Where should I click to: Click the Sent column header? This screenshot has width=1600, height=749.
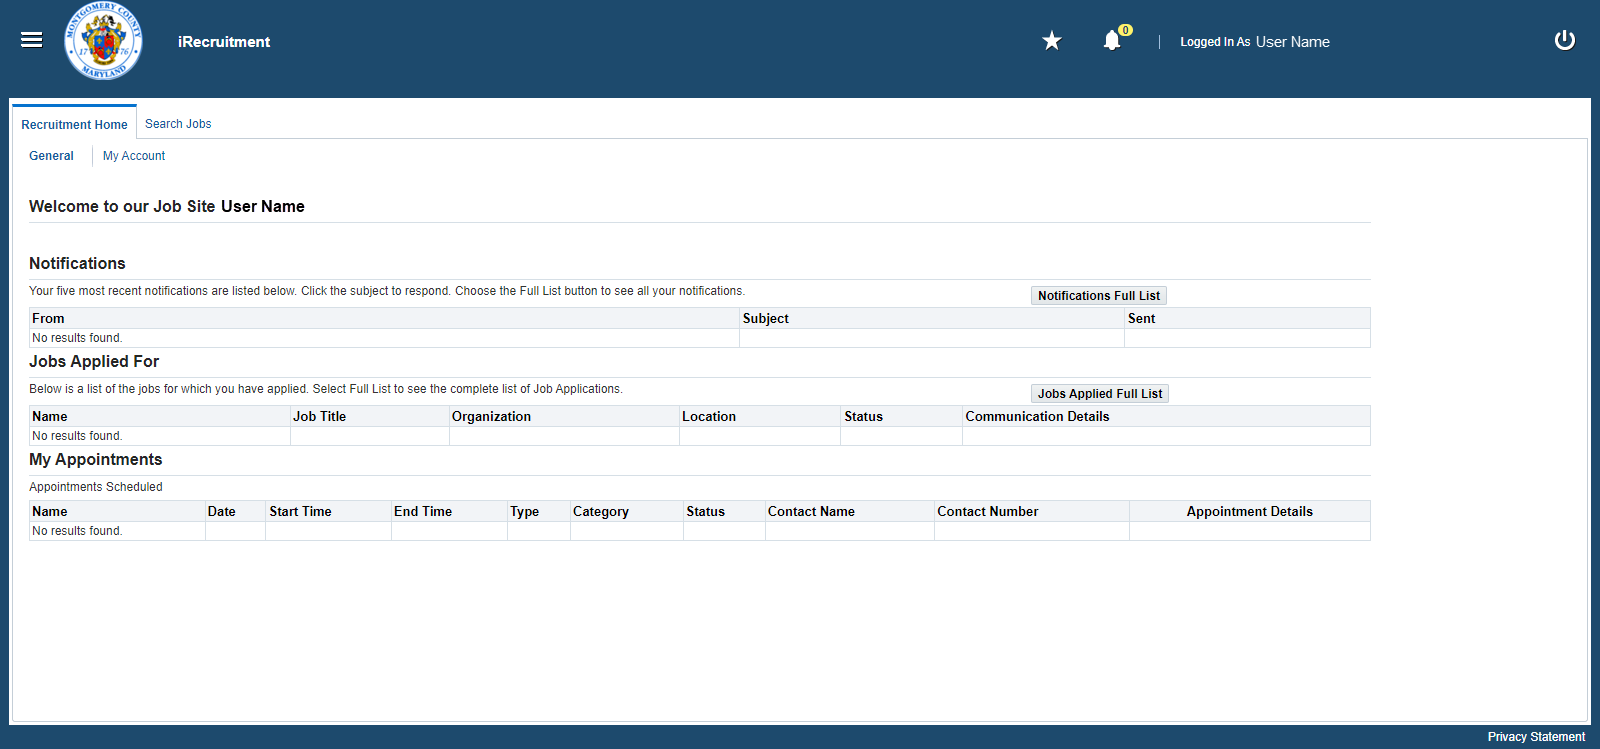[1141, 319]
